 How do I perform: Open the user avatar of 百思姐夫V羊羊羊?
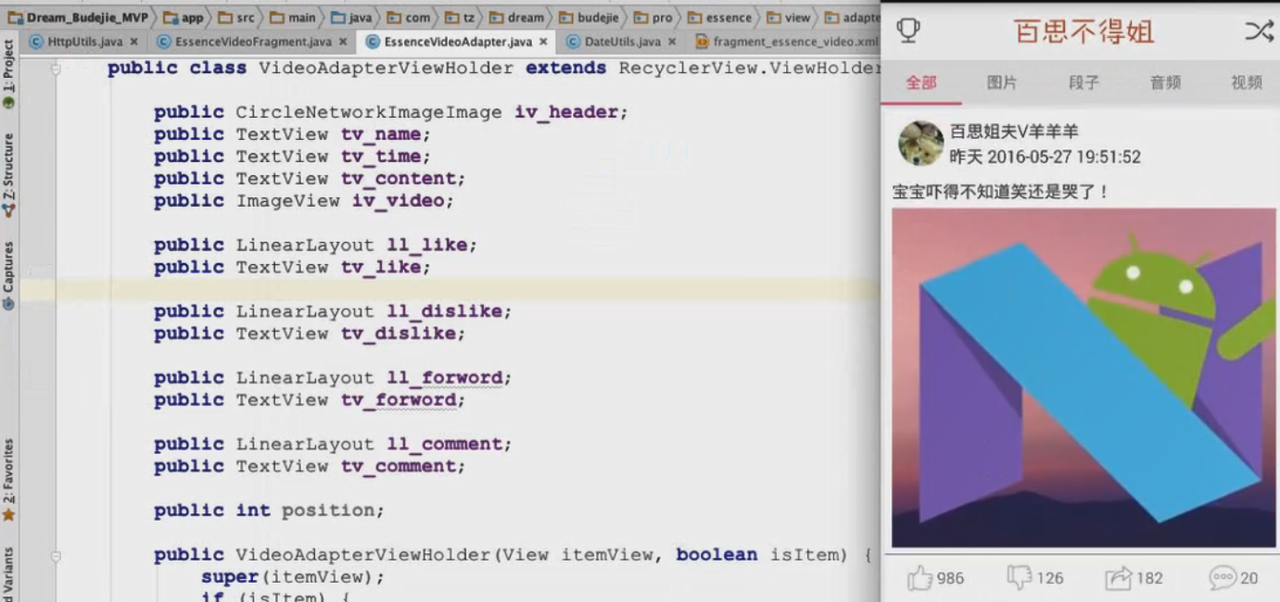coord(921,143)
